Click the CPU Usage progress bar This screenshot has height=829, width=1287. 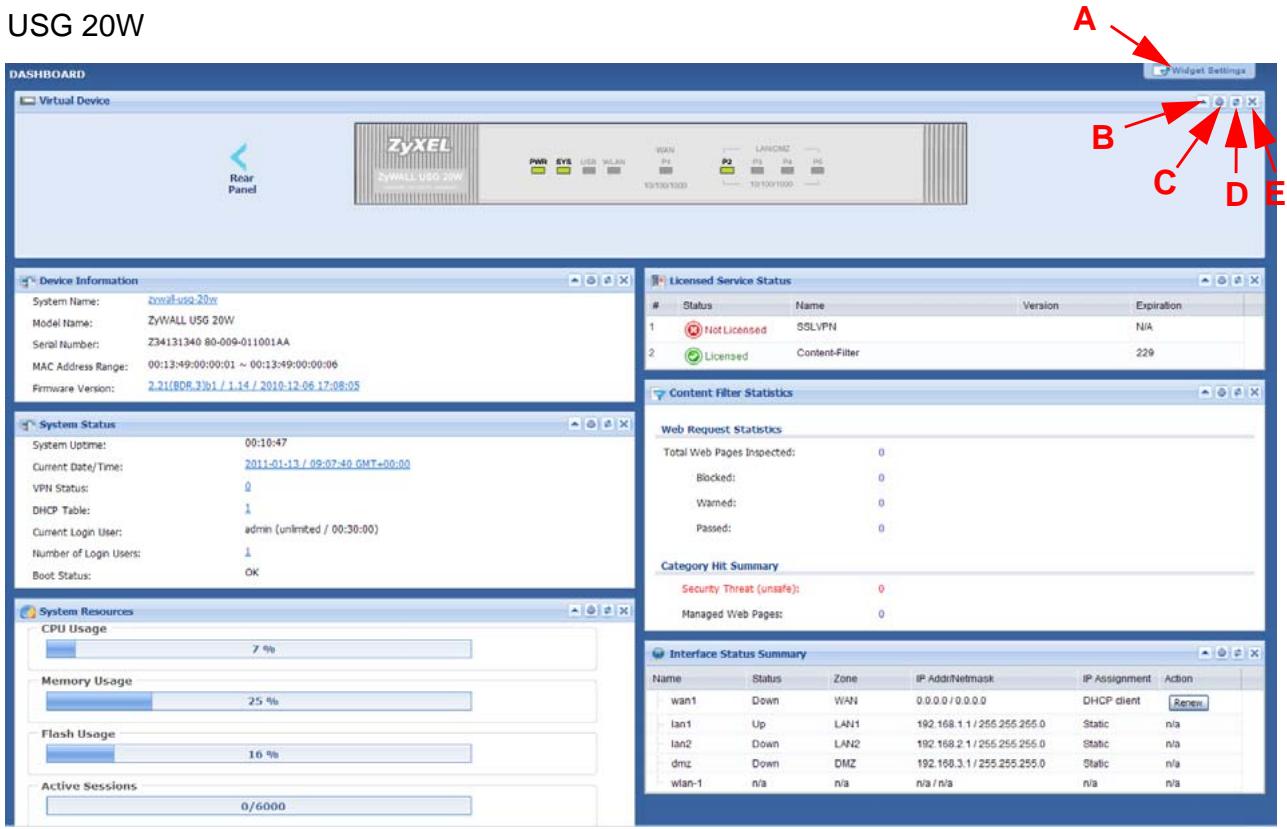pos(259,650)
